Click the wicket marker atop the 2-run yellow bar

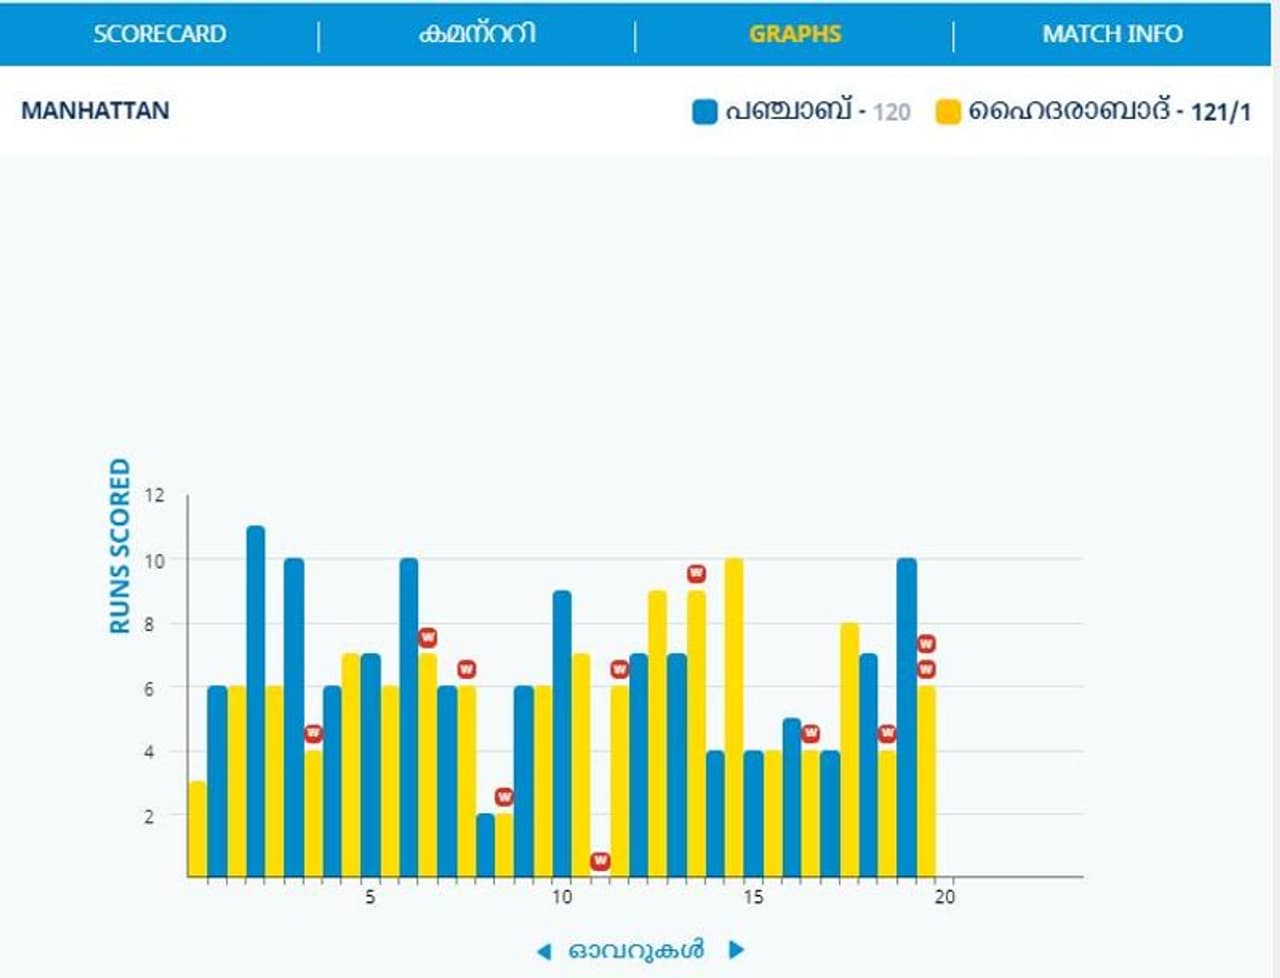pyautogui.click(x=504, y=797)
